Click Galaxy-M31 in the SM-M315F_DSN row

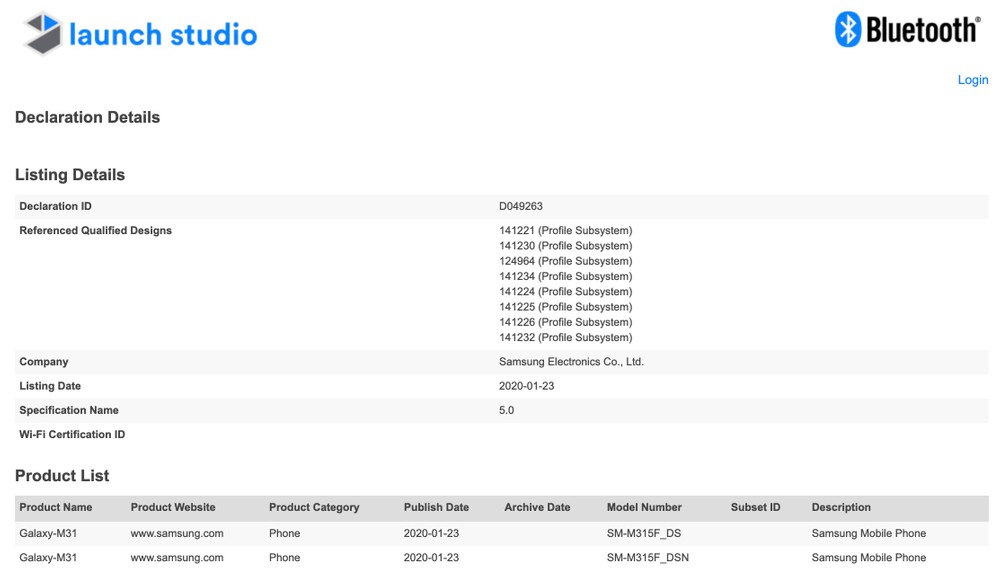click(x=48, y=558)
